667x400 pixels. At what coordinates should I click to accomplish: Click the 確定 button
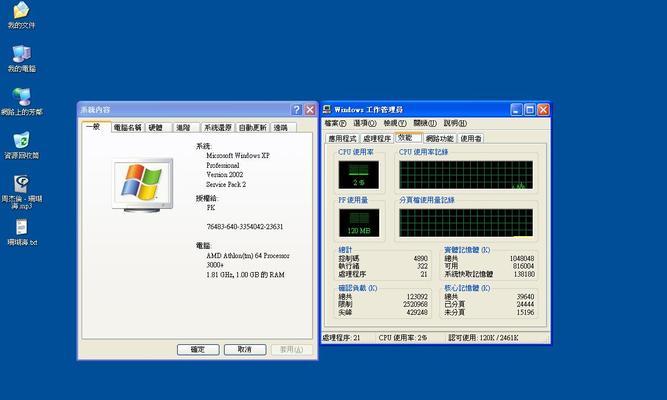coord(198,349)
